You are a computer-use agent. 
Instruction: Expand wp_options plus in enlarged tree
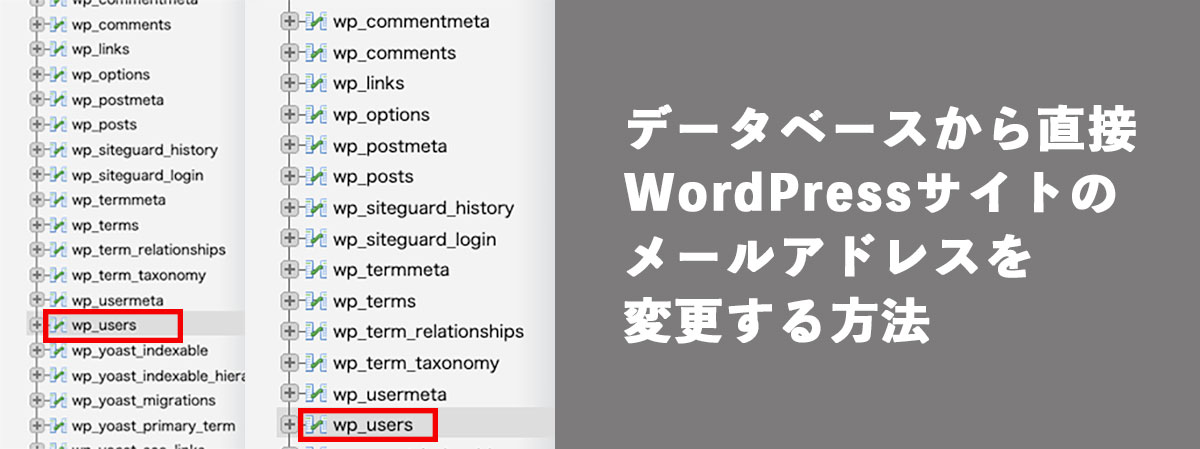[291, 114]
